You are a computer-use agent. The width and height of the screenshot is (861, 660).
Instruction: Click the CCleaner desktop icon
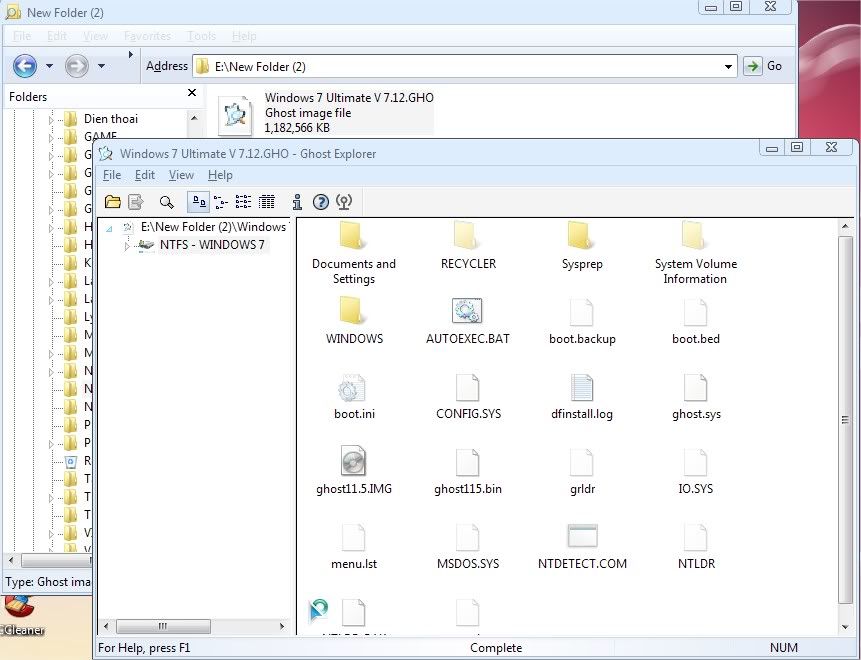[21, 616]
